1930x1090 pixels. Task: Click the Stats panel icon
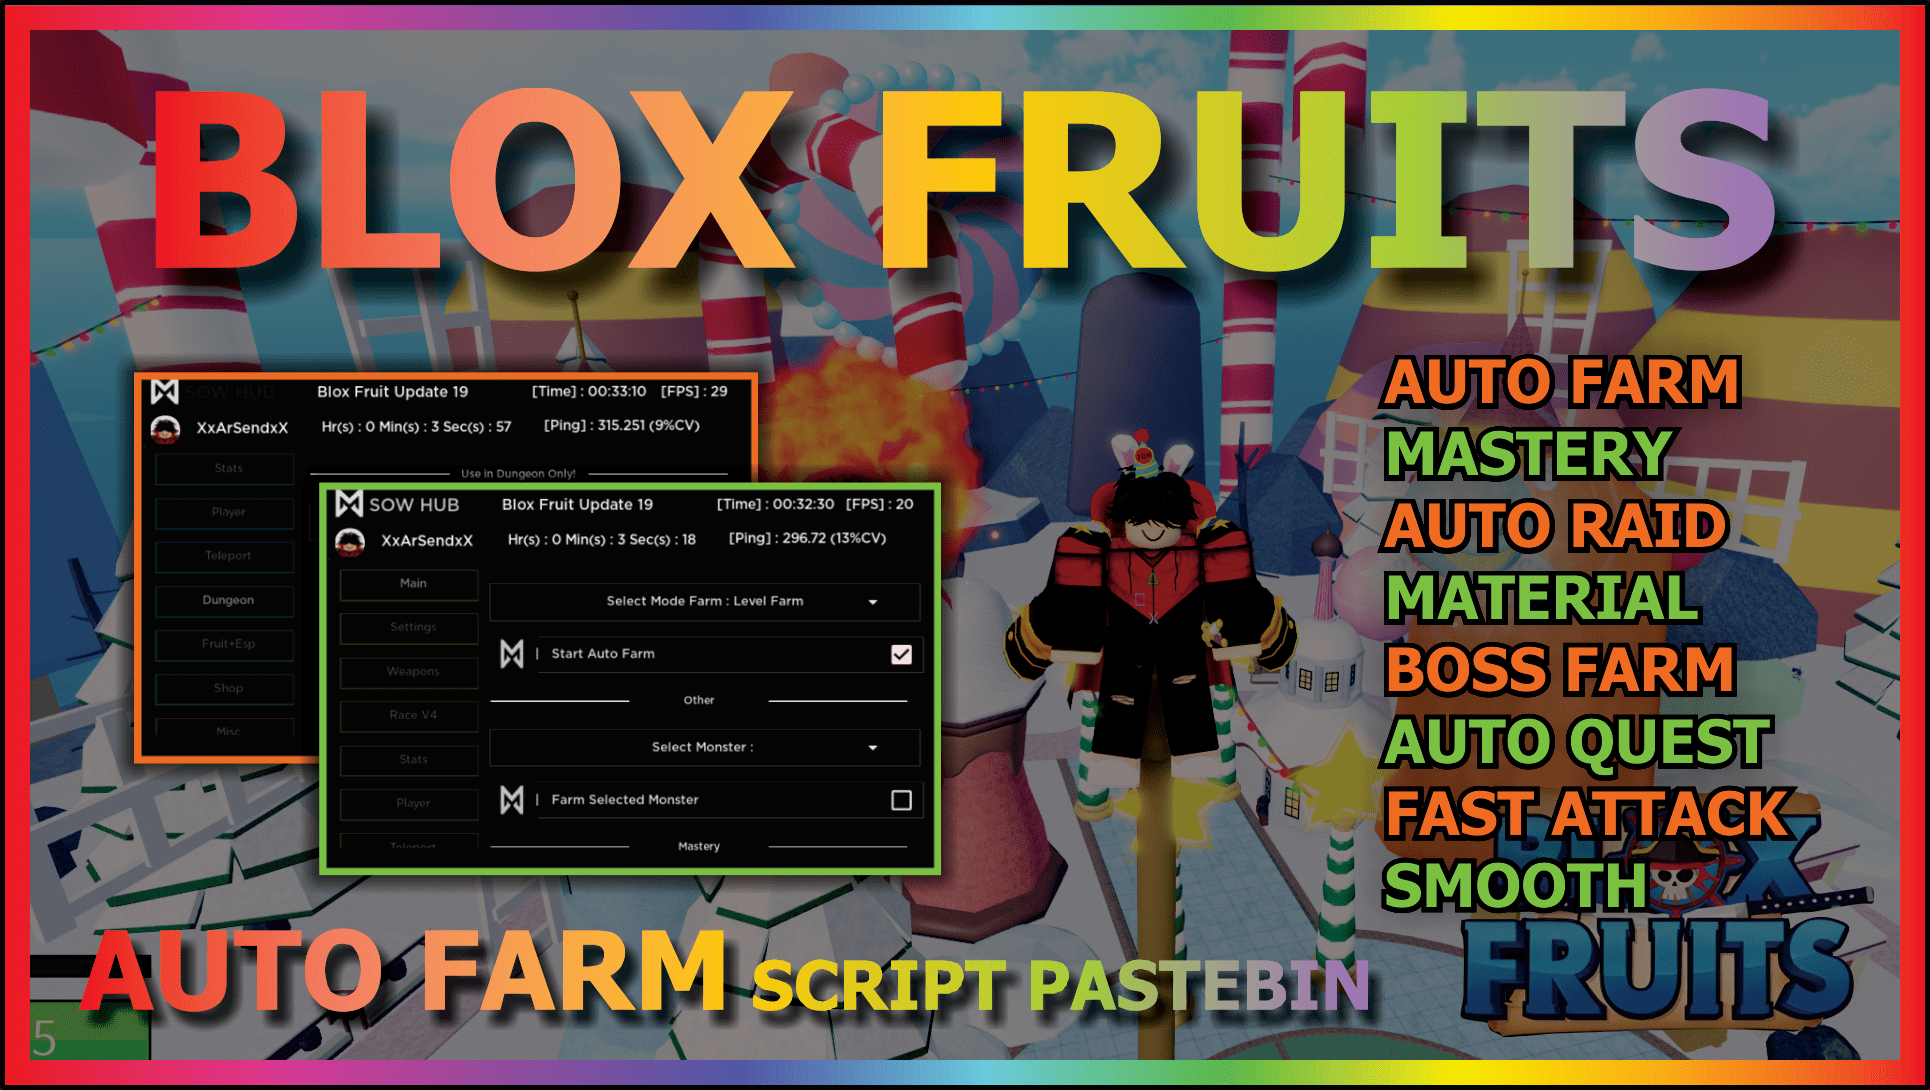coord(223,468)
